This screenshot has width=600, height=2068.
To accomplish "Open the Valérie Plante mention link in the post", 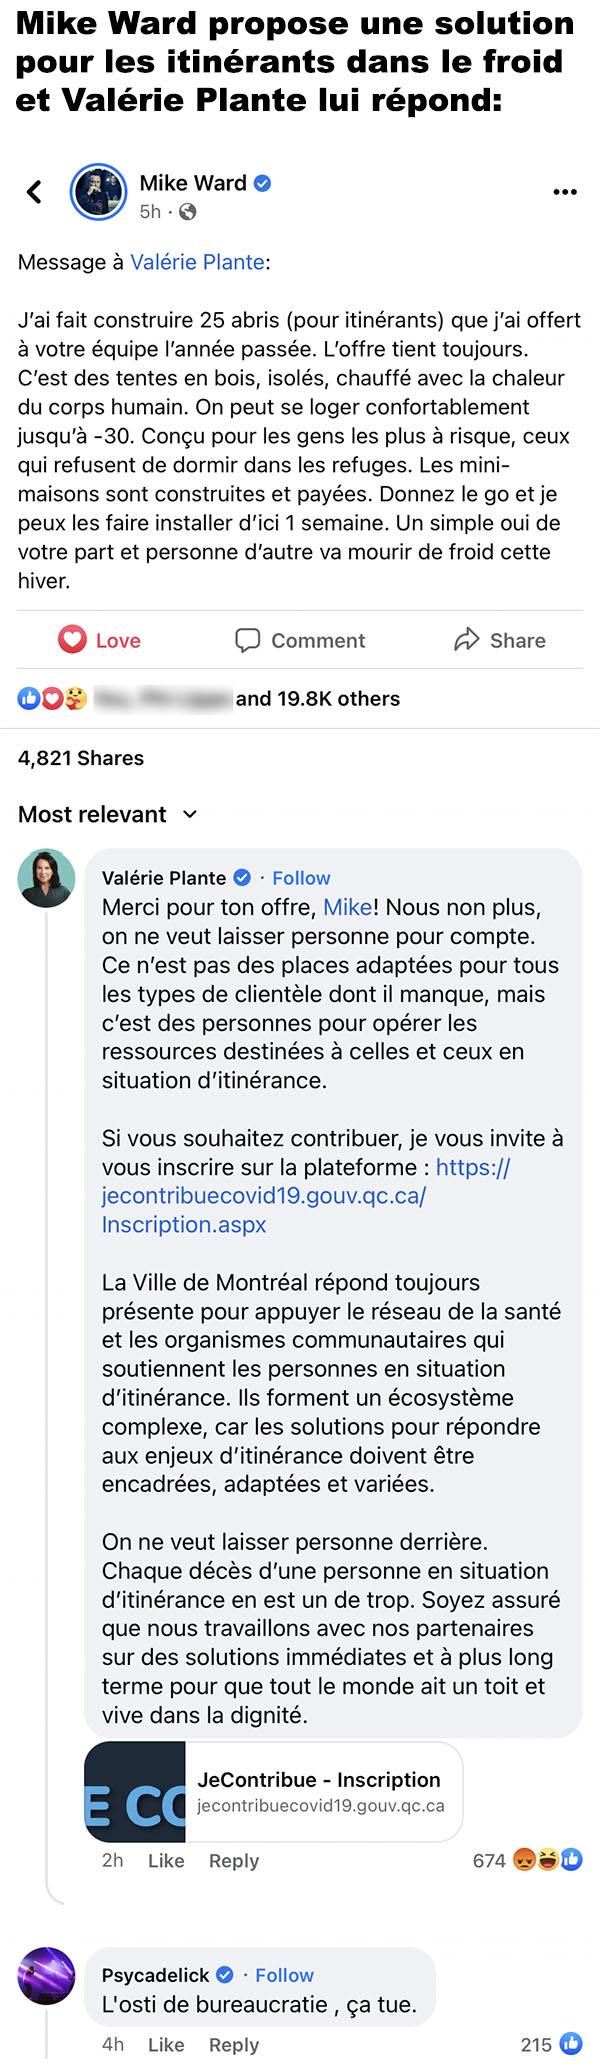I will pos(198,262).
